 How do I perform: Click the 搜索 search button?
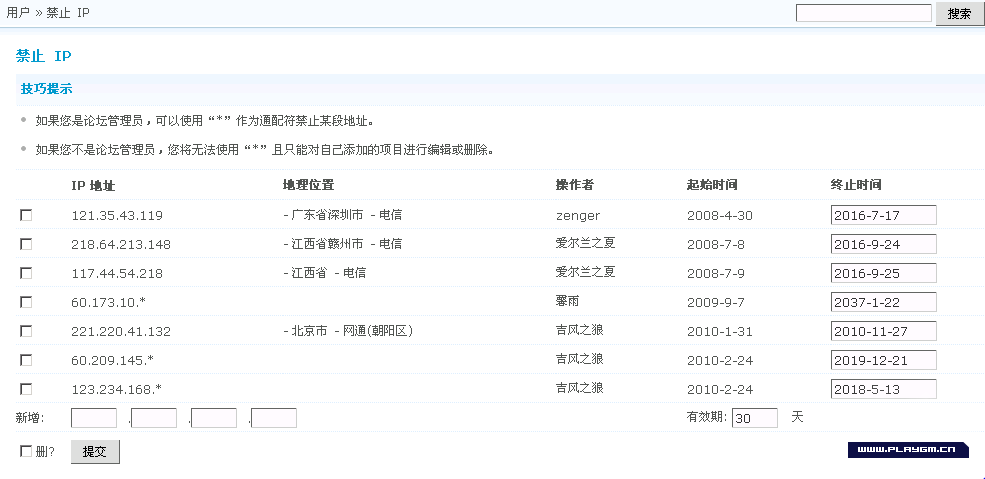tap(959, 14)
